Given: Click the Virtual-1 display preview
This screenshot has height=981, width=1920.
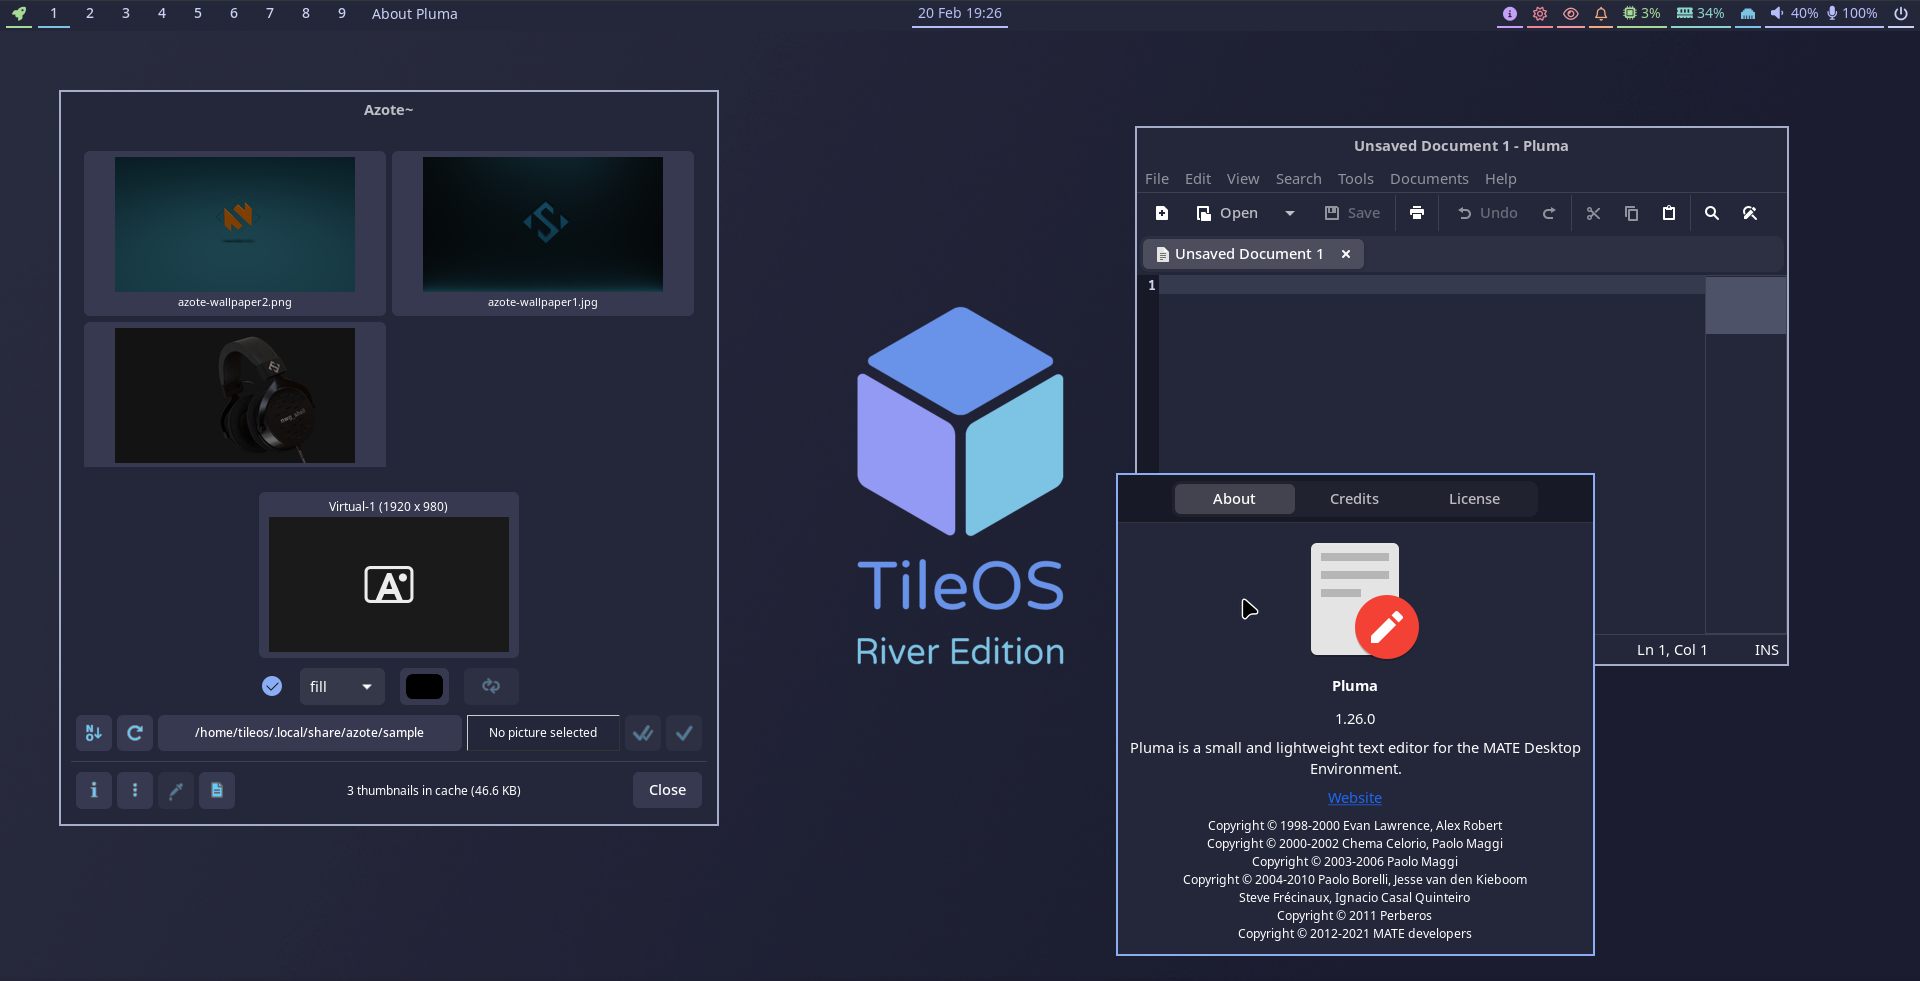Looking at the screenshot, I should (x=389, y=584).
